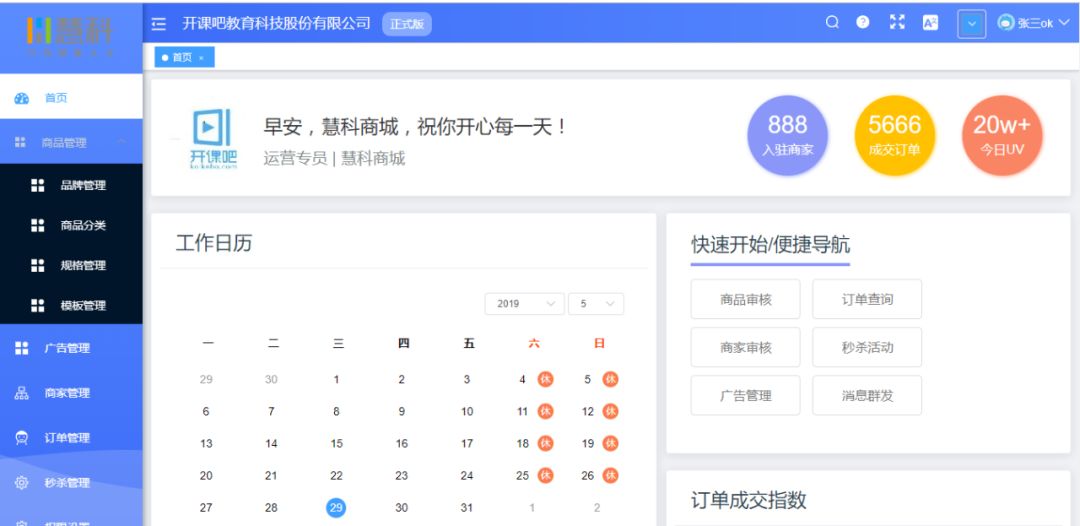Image resolution: width=1080 pixels, height=526 pixels.
Task: Open the 张三ok user dropdown
Action: [1033, 23]
